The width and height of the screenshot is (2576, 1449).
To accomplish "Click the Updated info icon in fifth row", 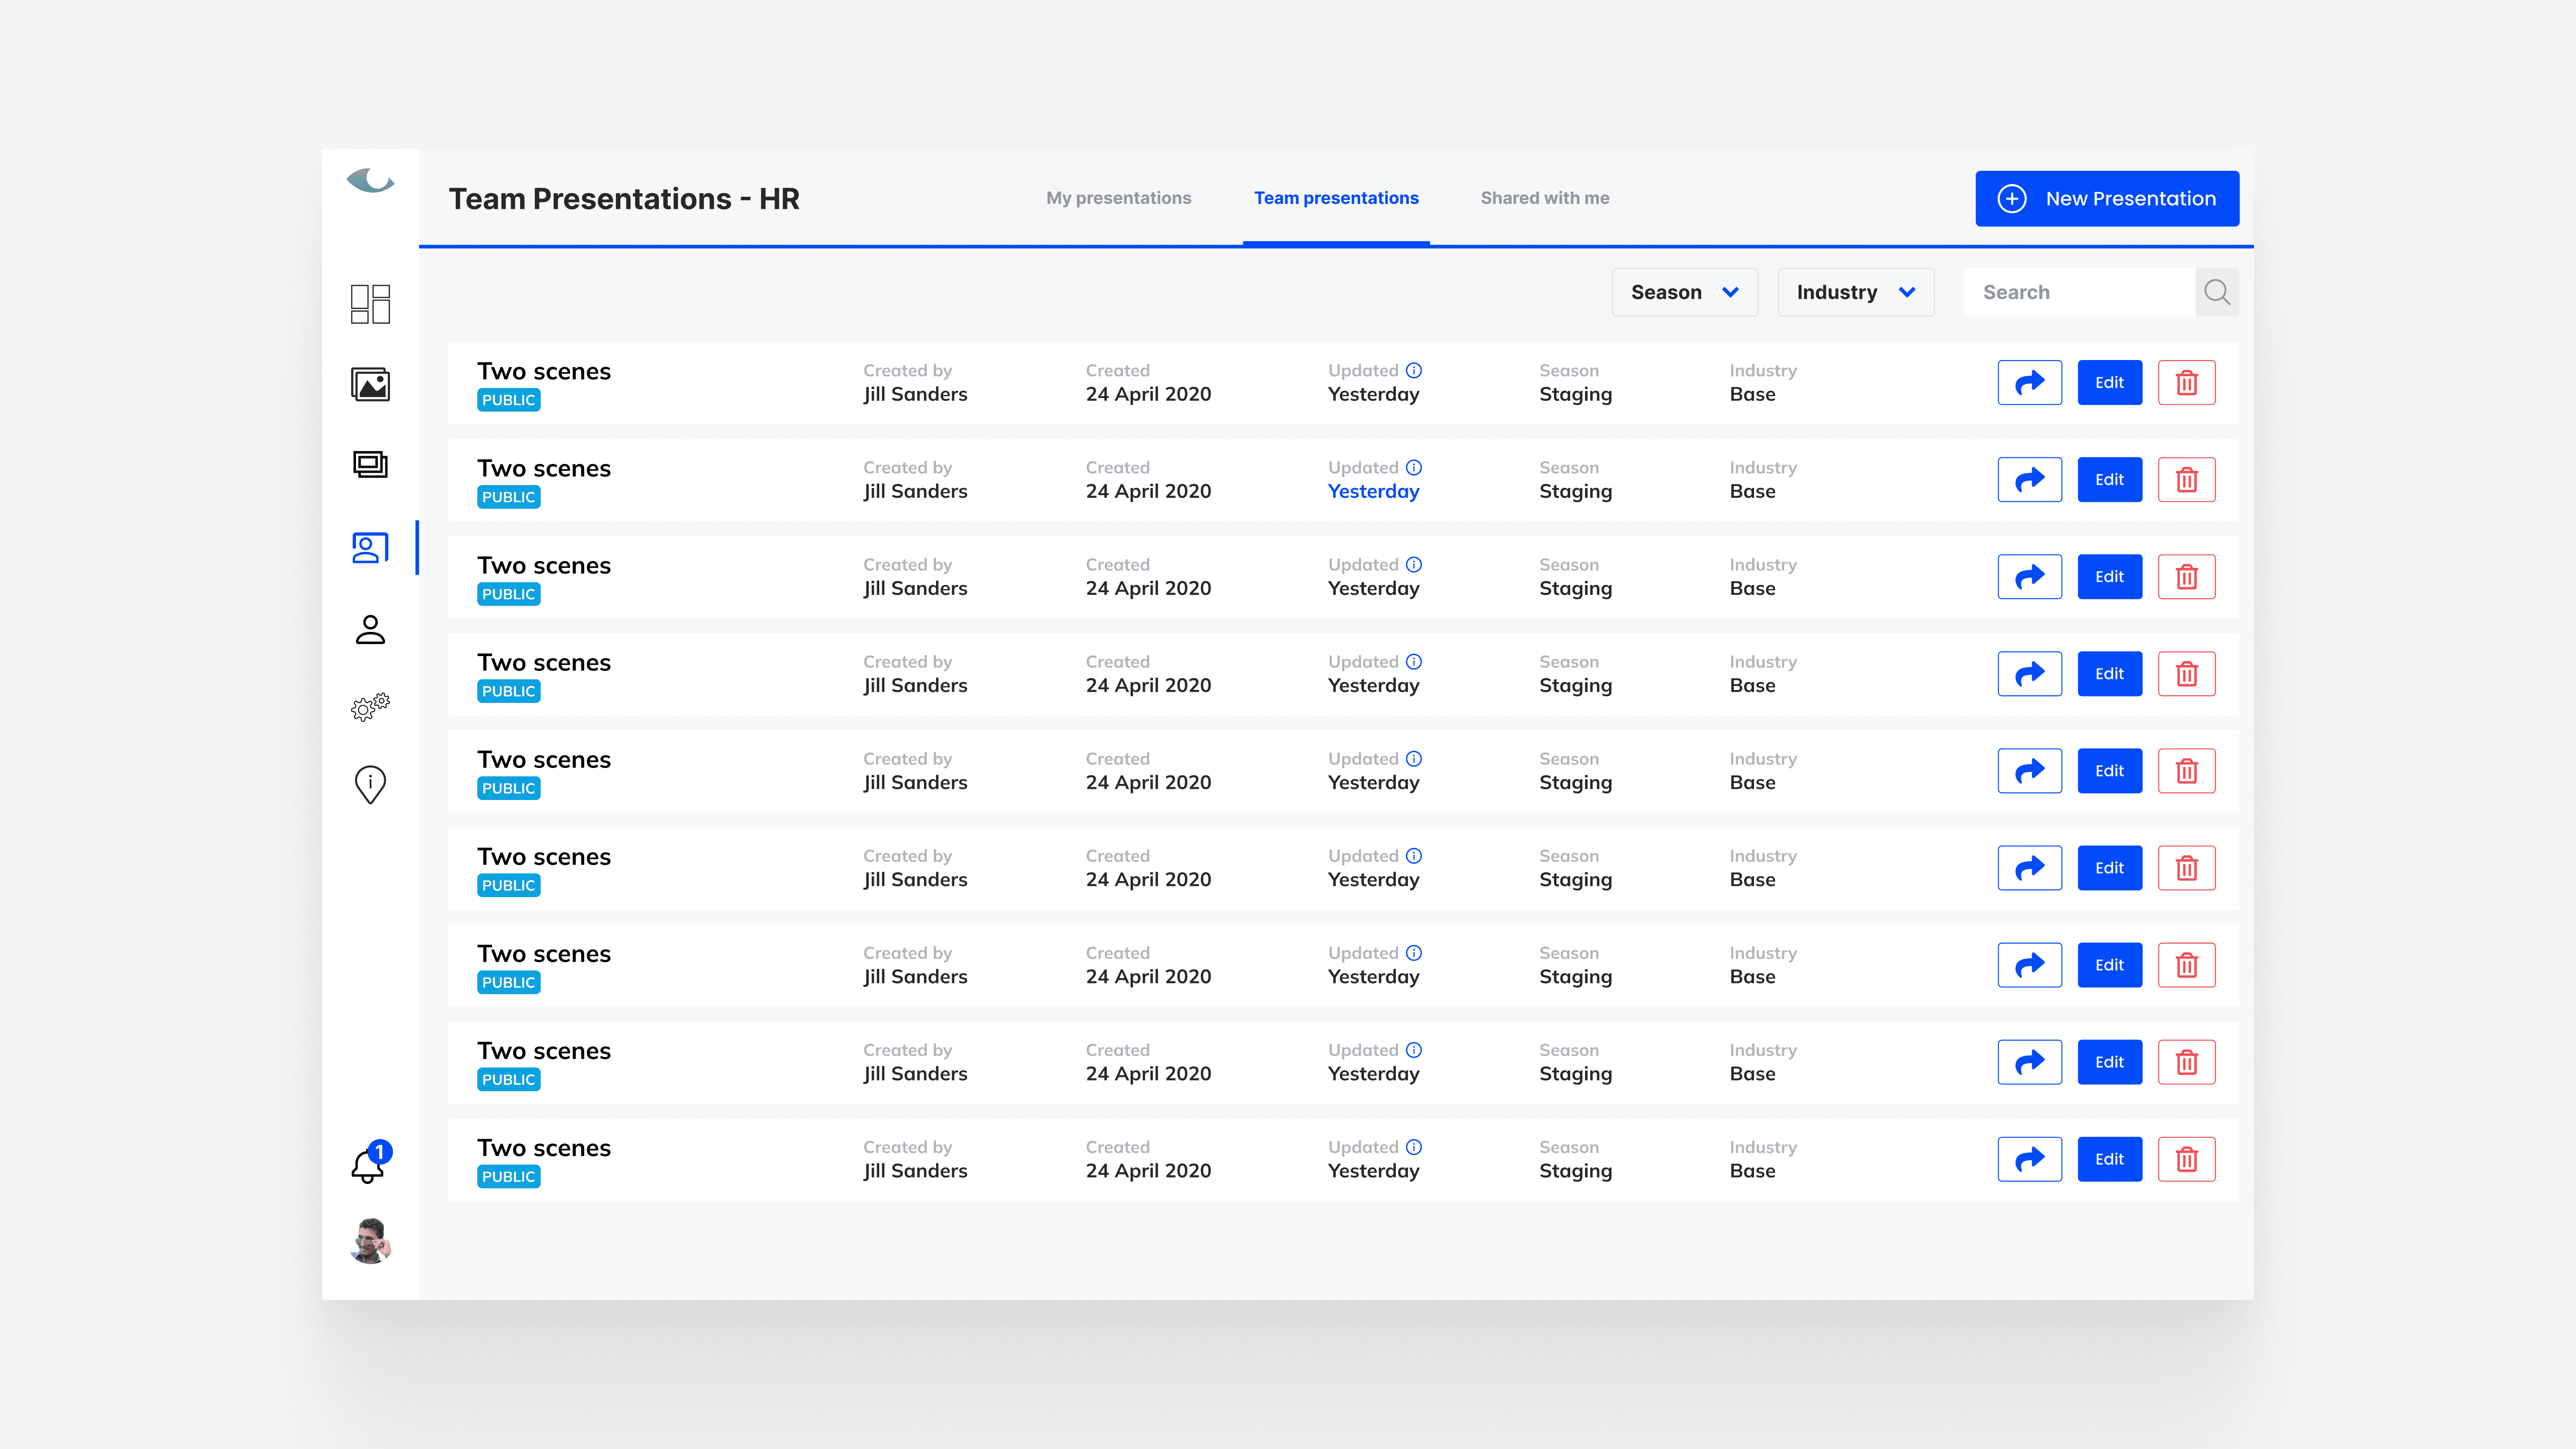I will point(1414,758).
